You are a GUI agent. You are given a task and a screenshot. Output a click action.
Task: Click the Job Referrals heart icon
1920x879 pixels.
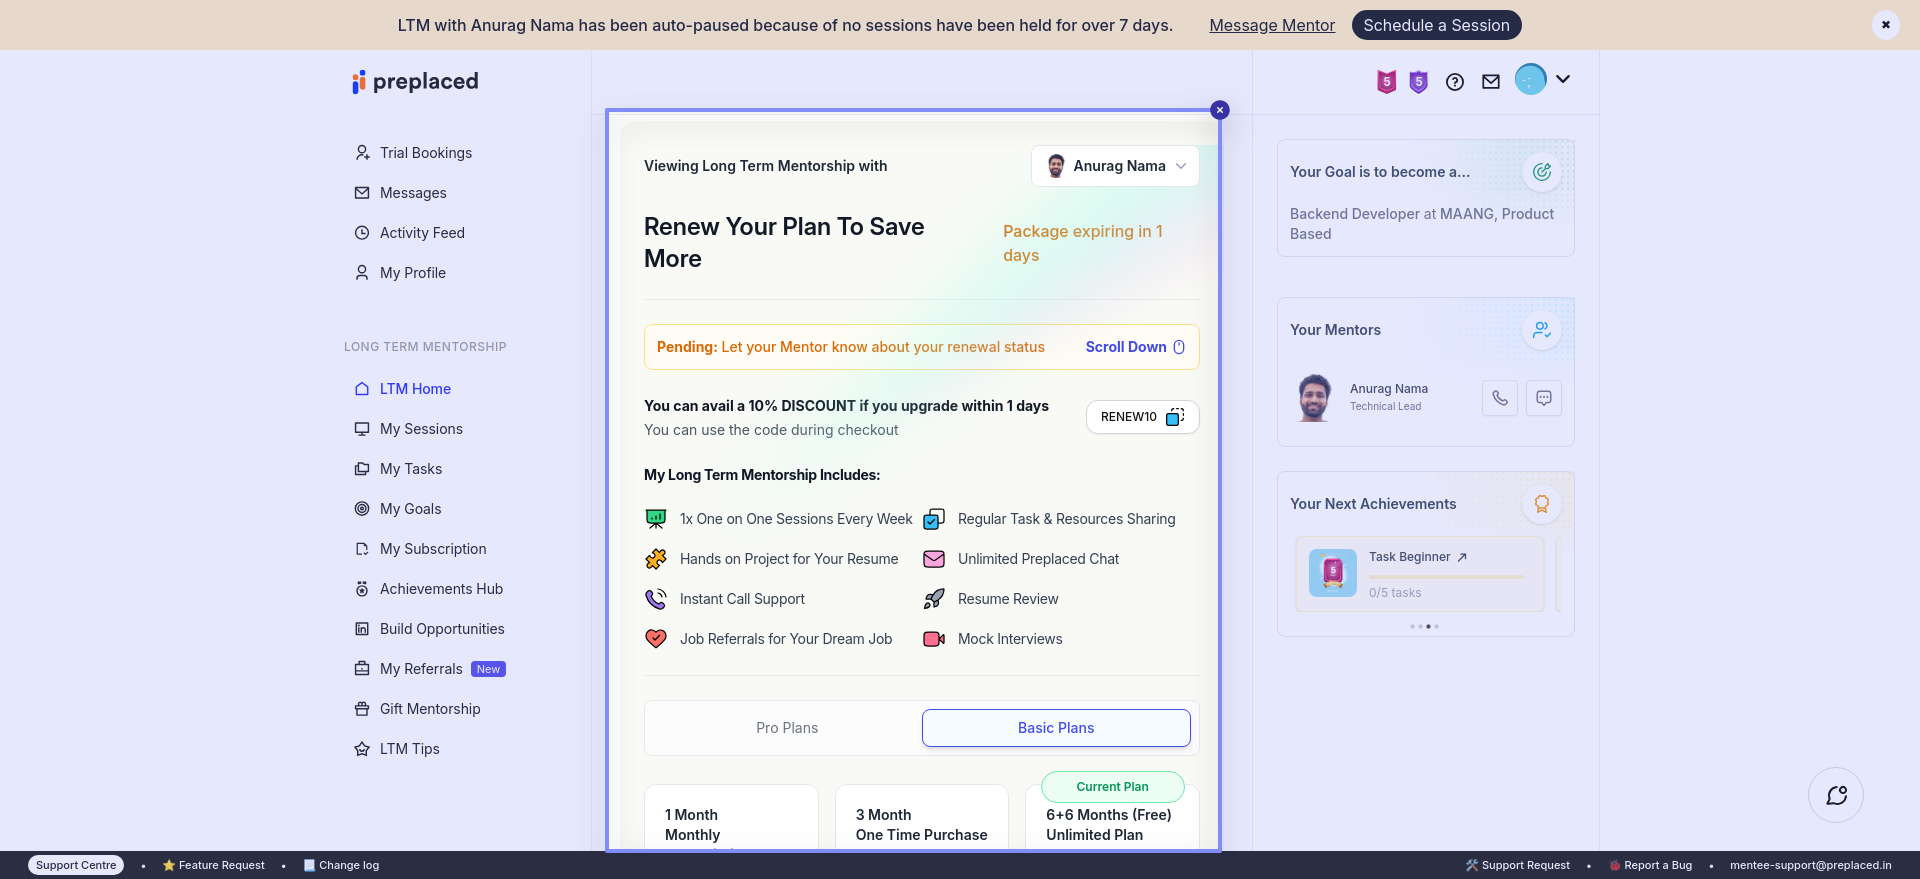656,639
